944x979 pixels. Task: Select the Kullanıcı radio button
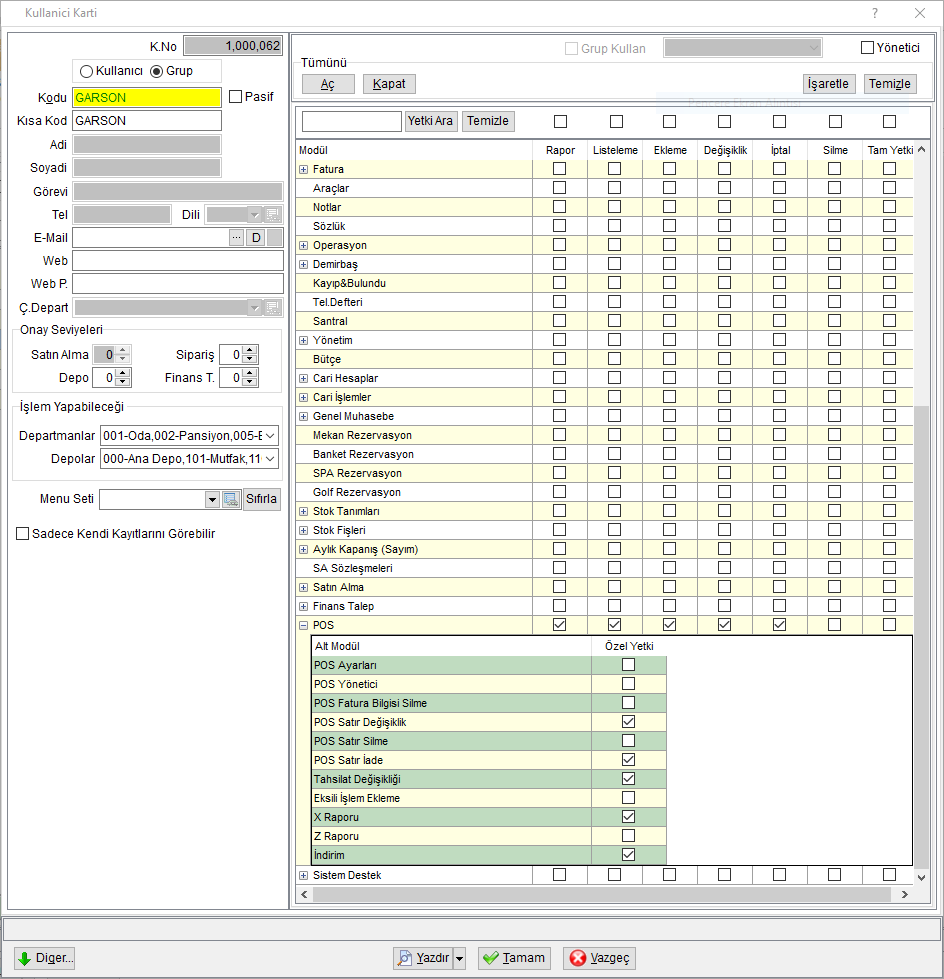pos(87,71)
